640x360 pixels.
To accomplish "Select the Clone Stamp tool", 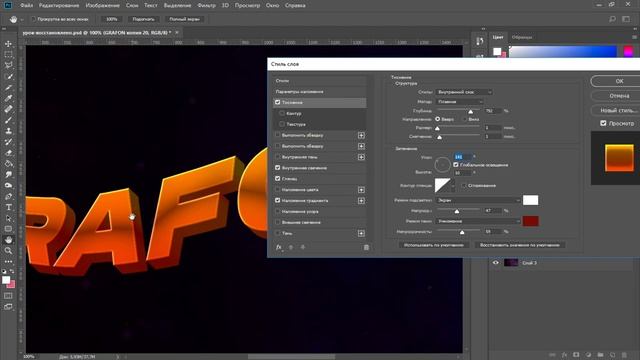I will click(x=8, y=131).
